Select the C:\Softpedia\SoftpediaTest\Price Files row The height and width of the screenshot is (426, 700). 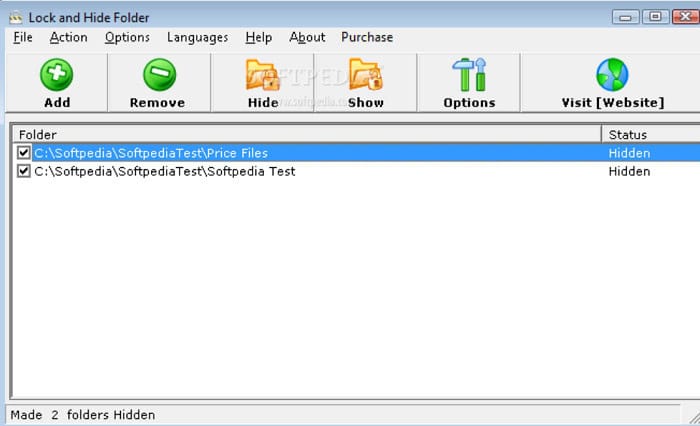point(356,153)
